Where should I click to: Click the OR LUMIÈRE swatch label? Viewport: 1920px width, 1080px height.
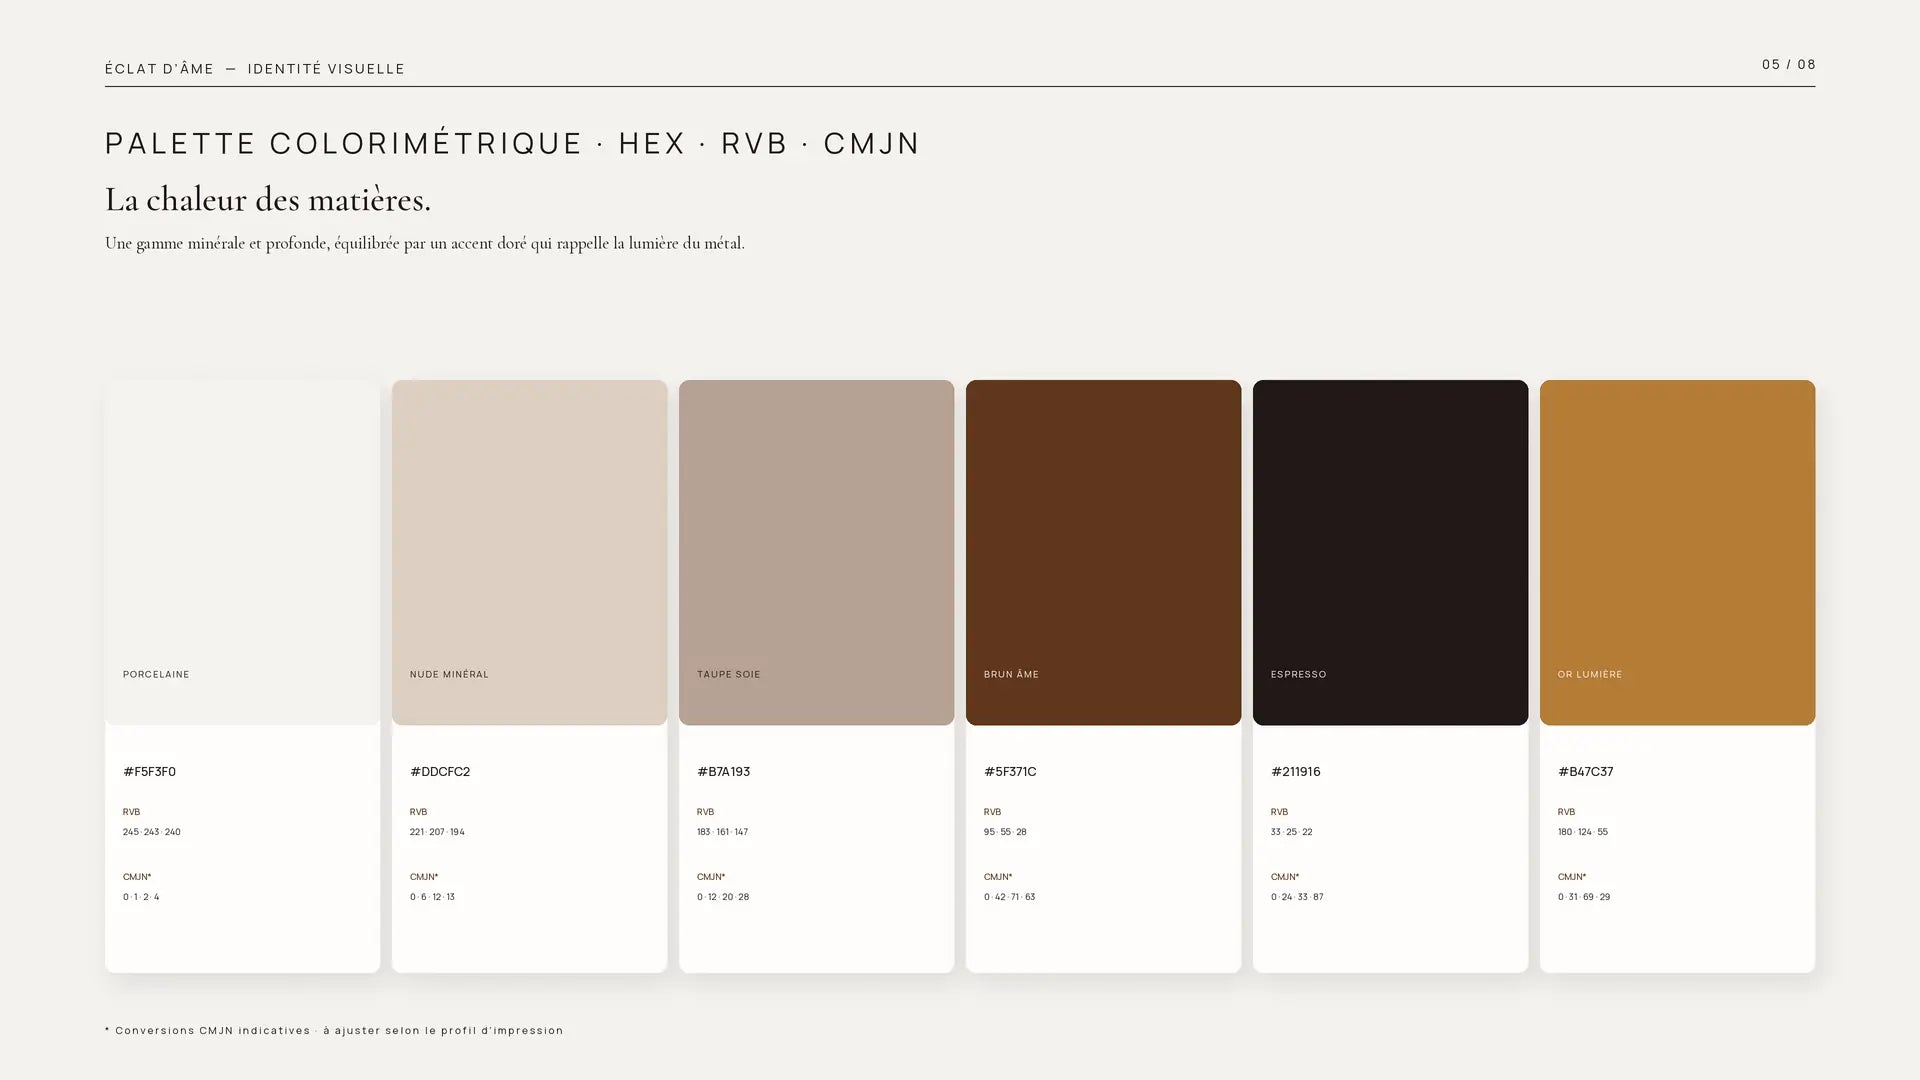coord(1590,675)
